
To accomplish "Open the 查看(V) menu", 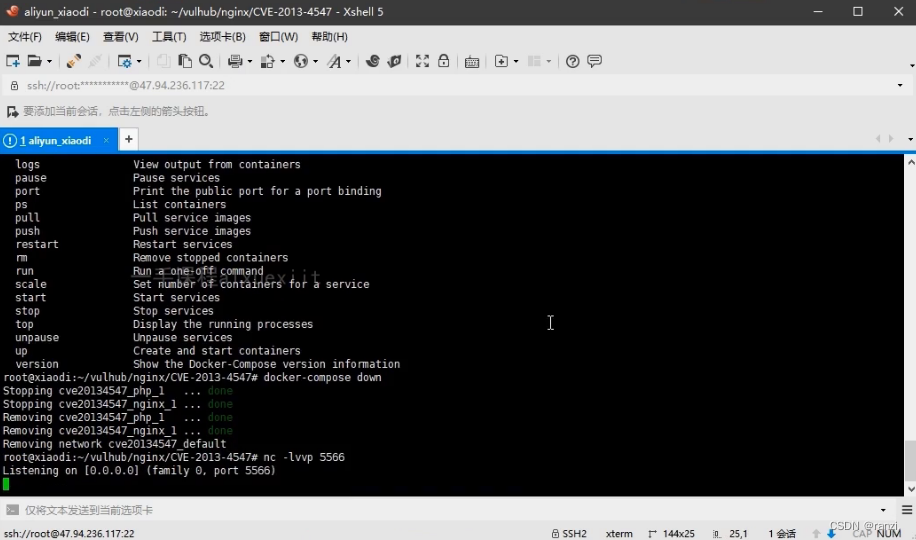I will [121, 37].
